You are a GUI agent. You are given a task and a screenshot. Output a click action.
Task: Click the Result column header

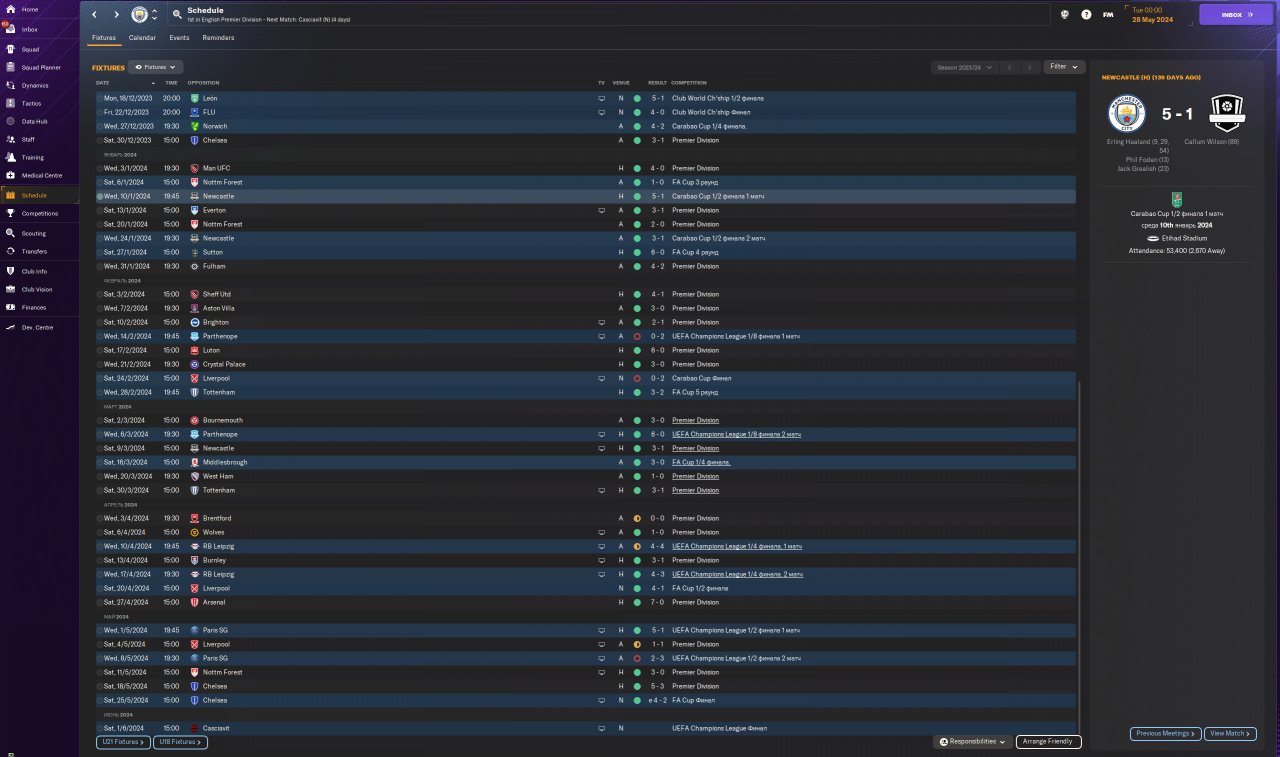pos(657,83)
